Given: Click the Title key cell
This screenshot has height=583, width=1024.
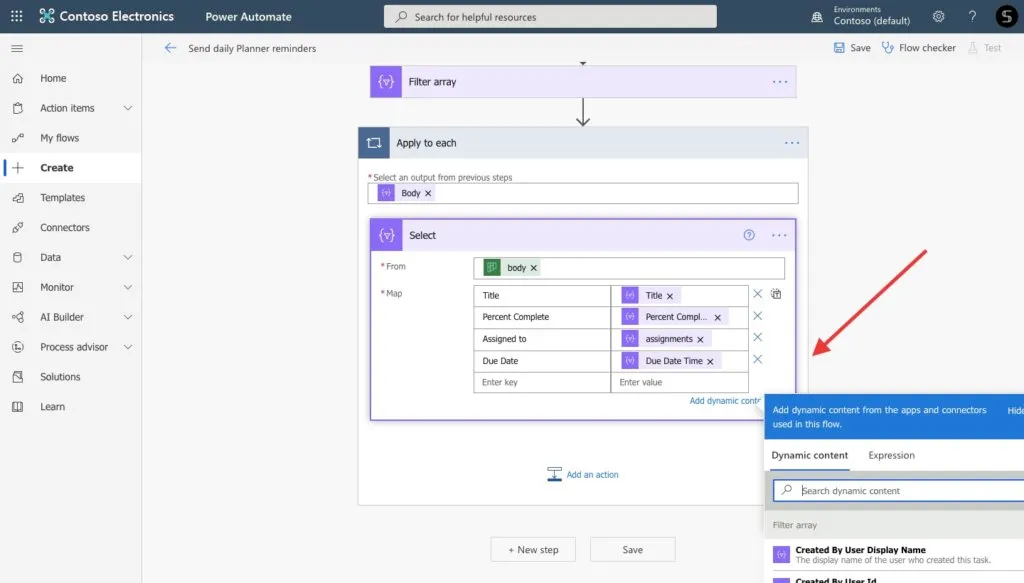Looking at the screenshot, I should [542, 296].
